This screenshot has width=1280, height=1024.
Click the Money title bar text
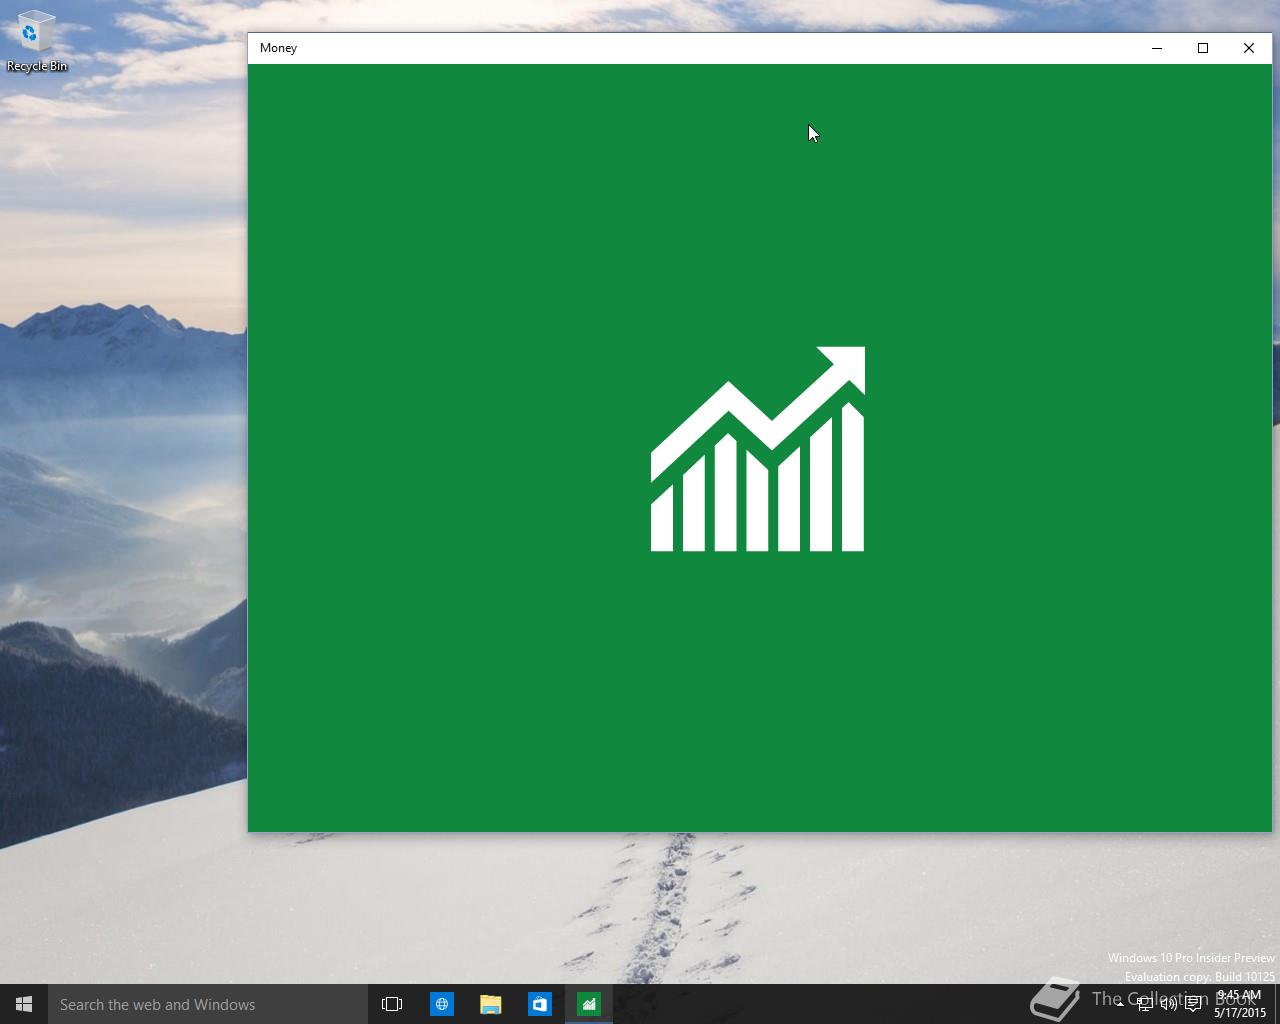pos(278,48)
